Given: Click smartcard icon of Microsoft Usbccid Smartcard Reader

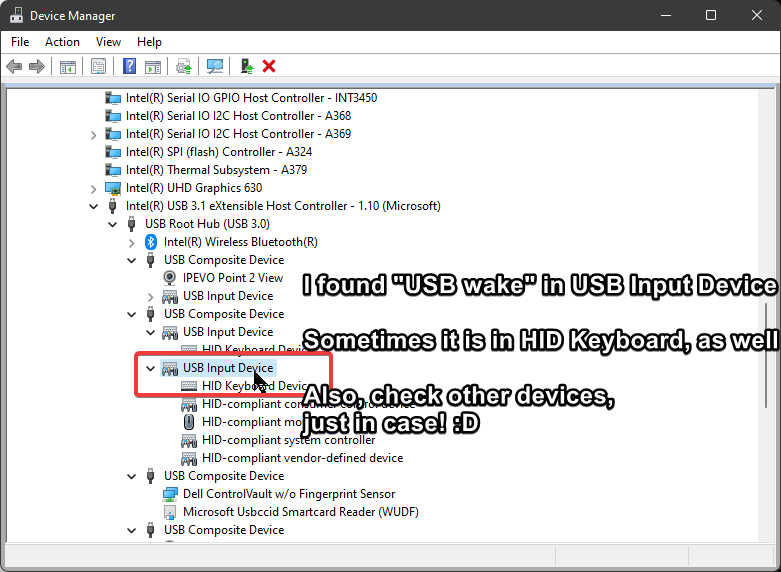Looking at the screenshot, I should [x=170, y=512].
